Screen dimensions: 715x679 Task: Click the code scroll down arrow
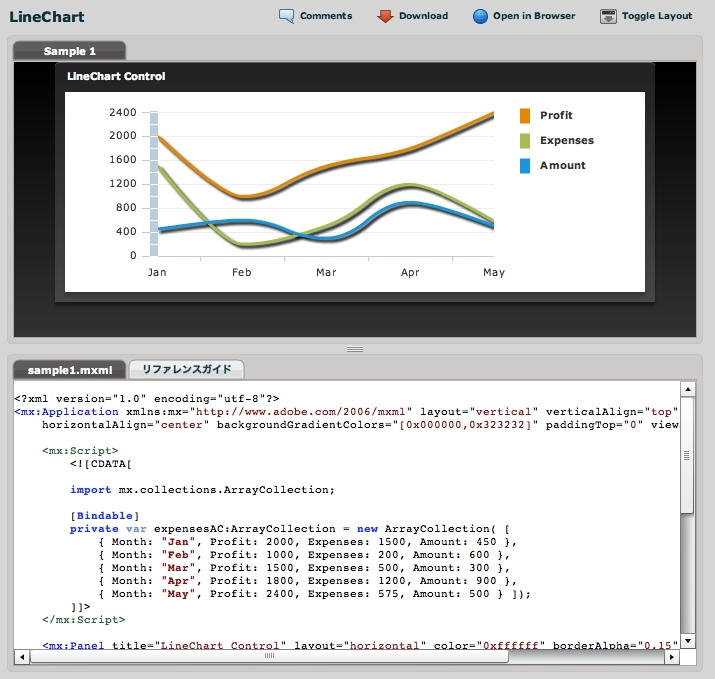(688, 641)
